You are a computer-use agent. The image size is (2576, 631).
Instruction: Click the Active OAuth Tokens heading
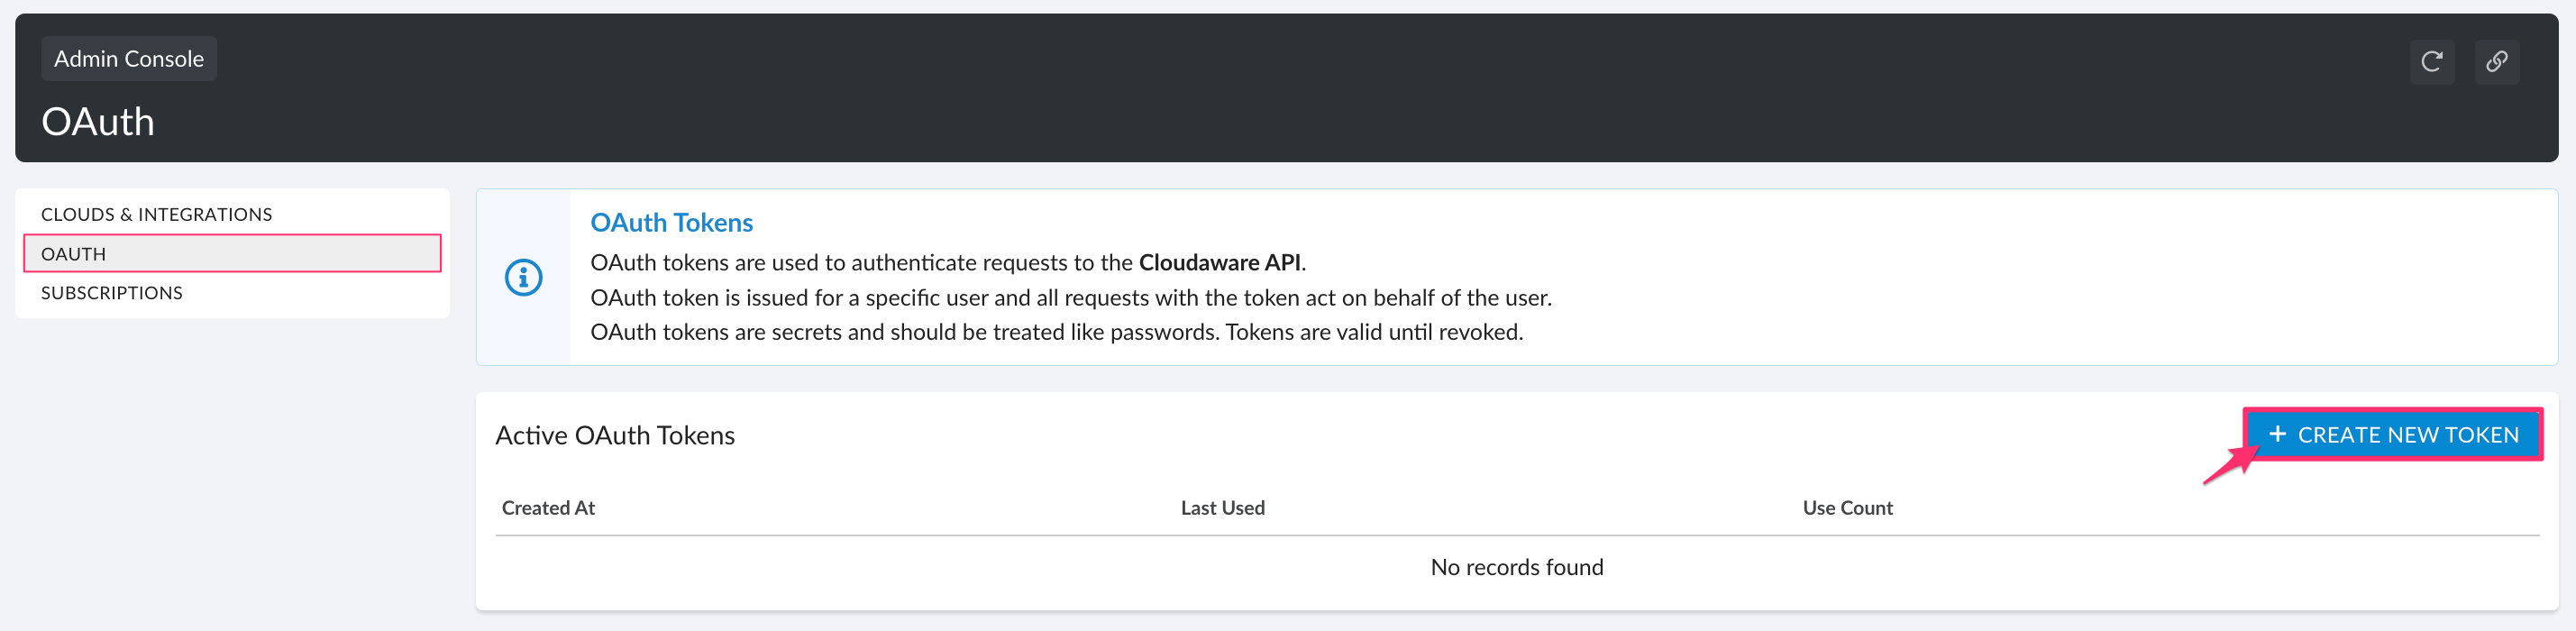click(x=614, y=435)
